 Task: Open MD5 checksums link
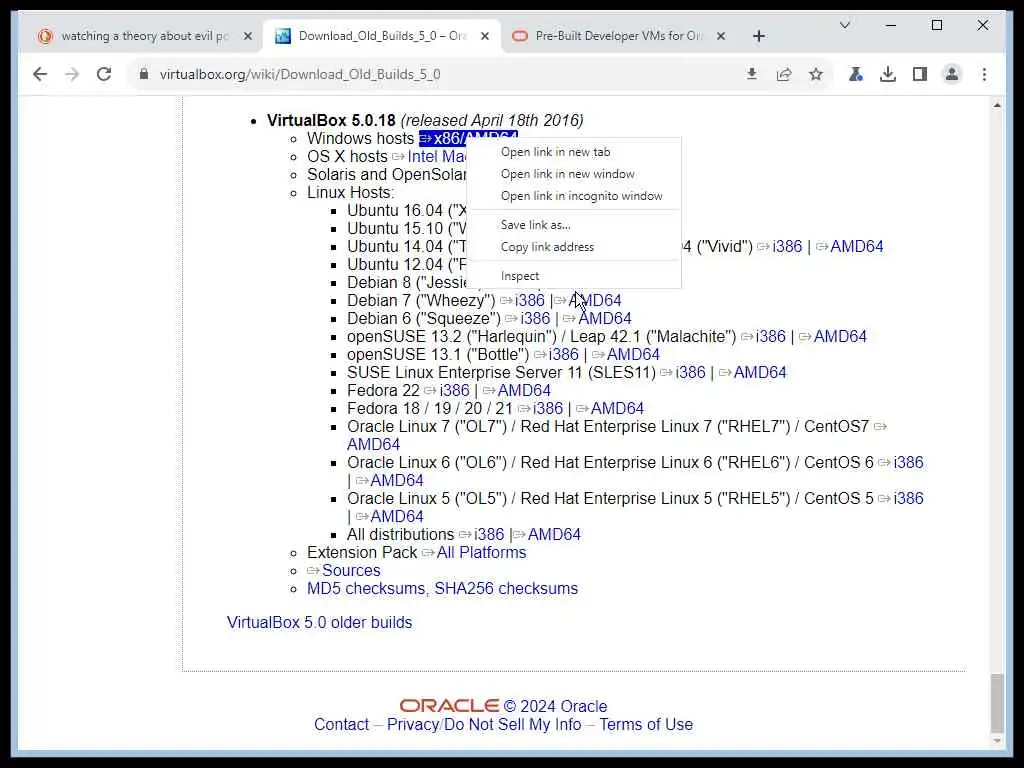[x=366, y=588]
